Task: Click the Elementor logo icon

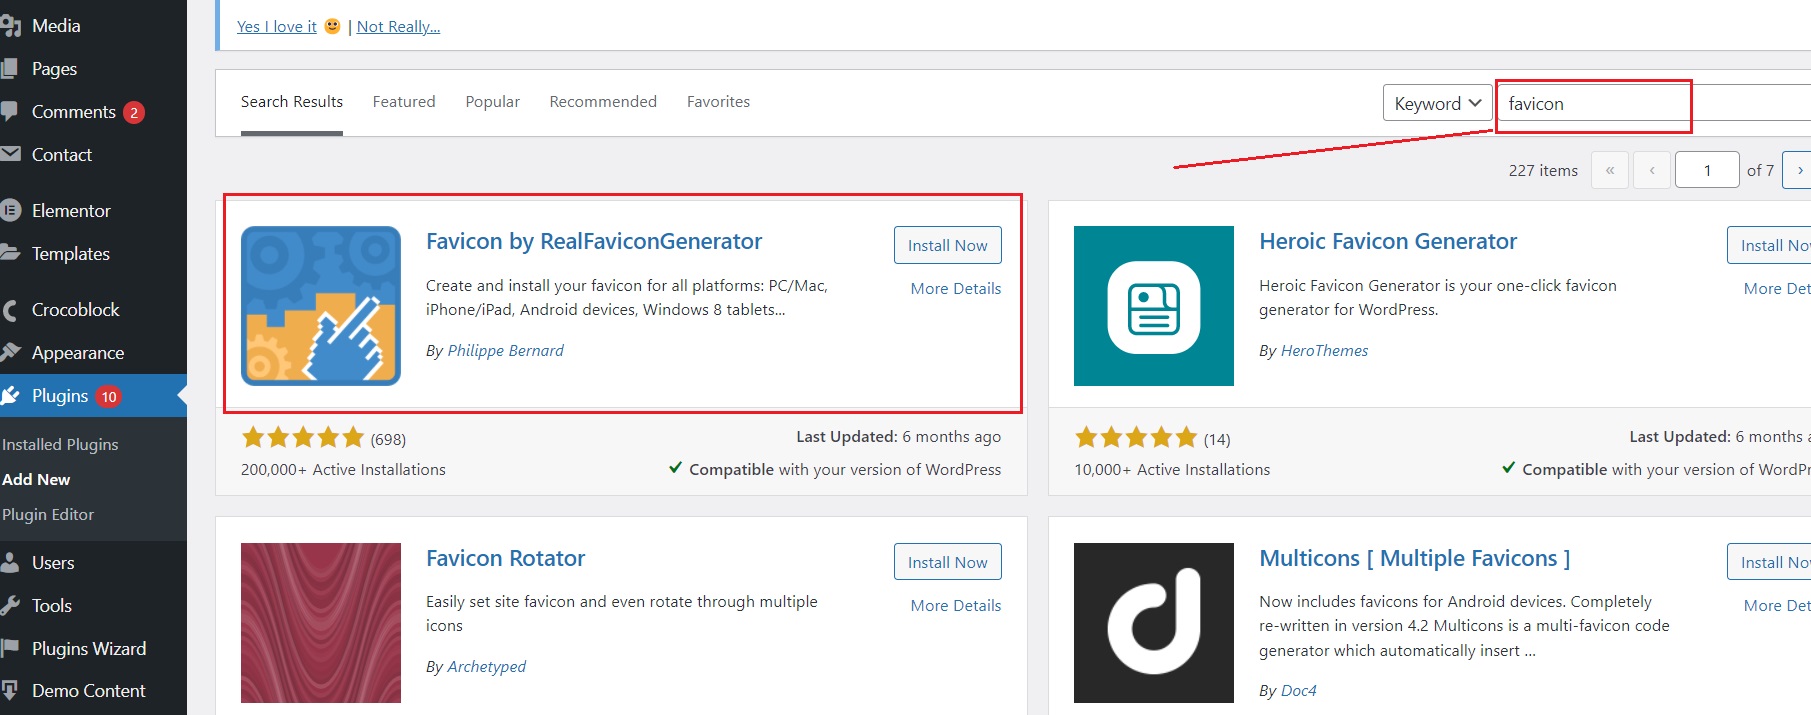Action: (x=10, y=210)
